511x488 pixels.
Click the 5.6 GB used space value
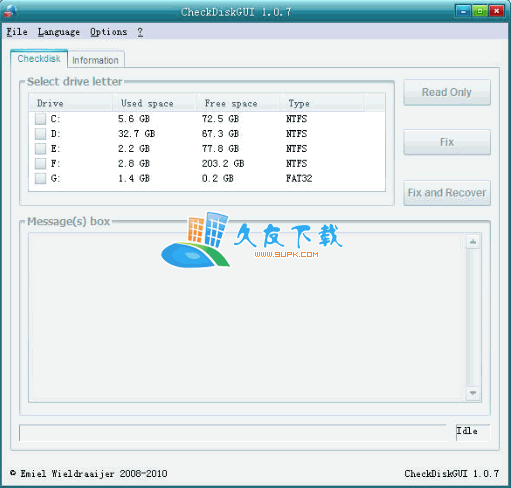tap(134, 119)
